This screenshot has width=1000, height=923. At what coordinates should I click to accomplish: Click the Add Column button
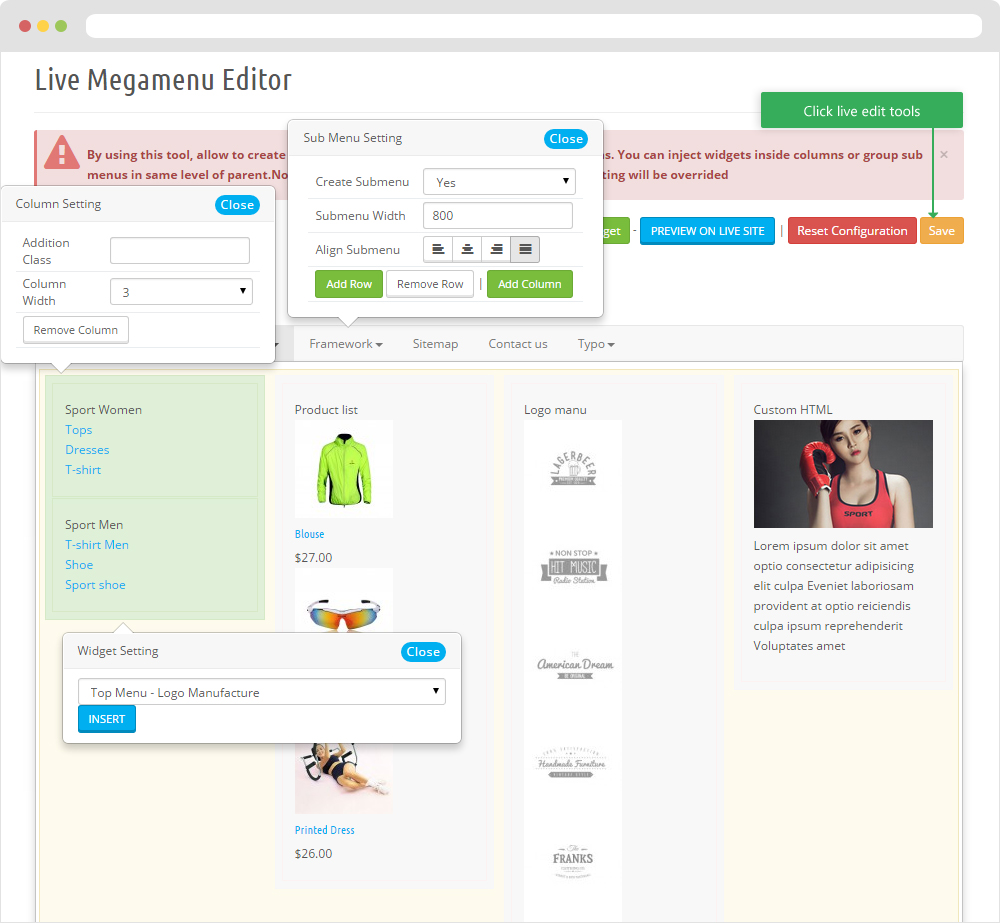pyautogui.click(x=529, y=284)
